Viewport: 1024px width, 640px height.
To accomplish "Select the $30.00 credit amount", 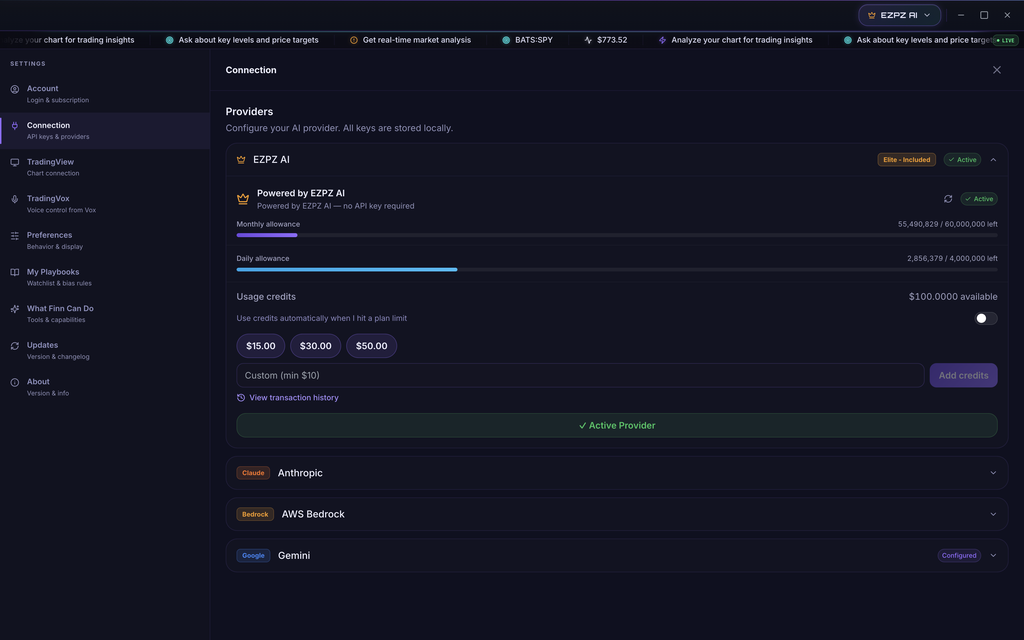I will pos(315,345).
